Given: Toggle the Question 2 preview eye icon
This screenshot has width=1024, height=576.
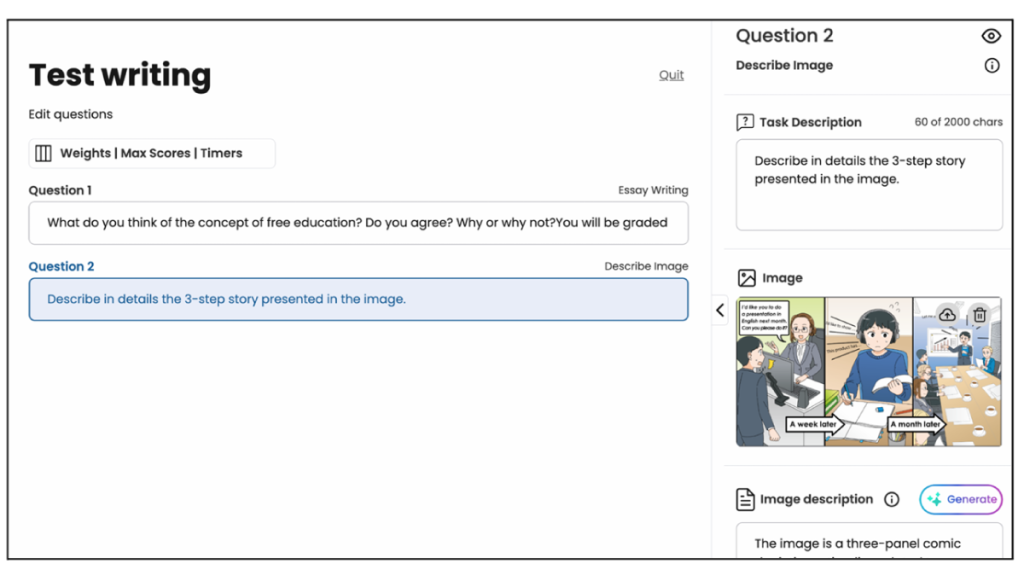Looking at the screenshot, I should pos(991,36).
